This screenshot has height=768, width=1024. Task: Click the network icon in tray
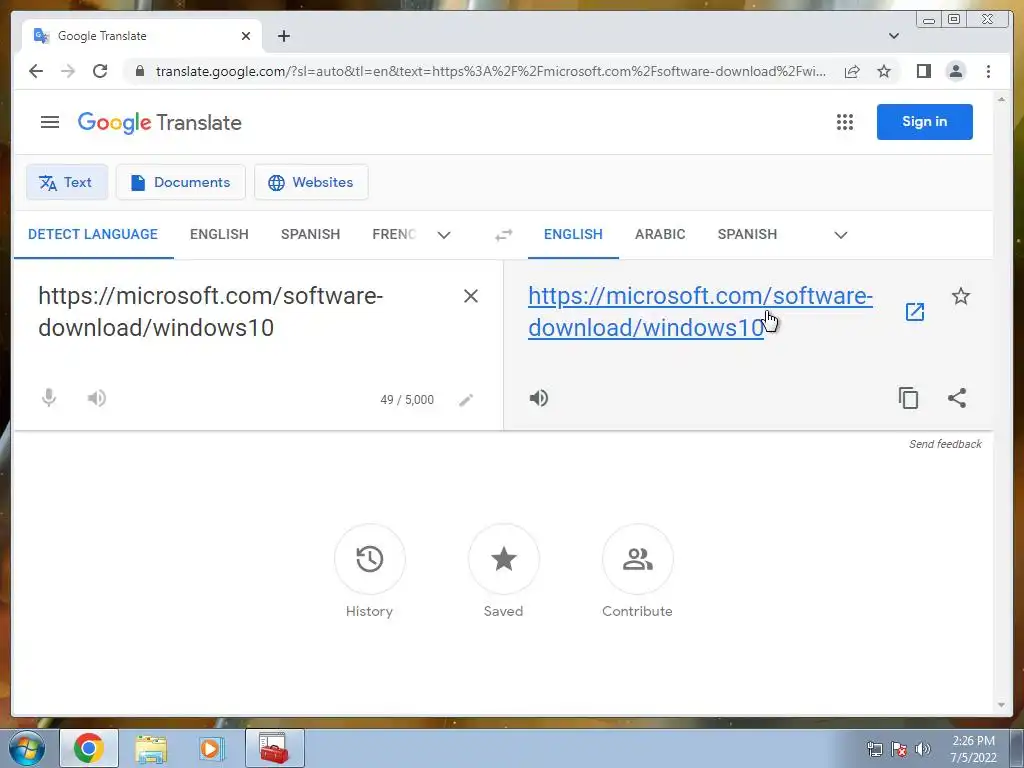874,749
